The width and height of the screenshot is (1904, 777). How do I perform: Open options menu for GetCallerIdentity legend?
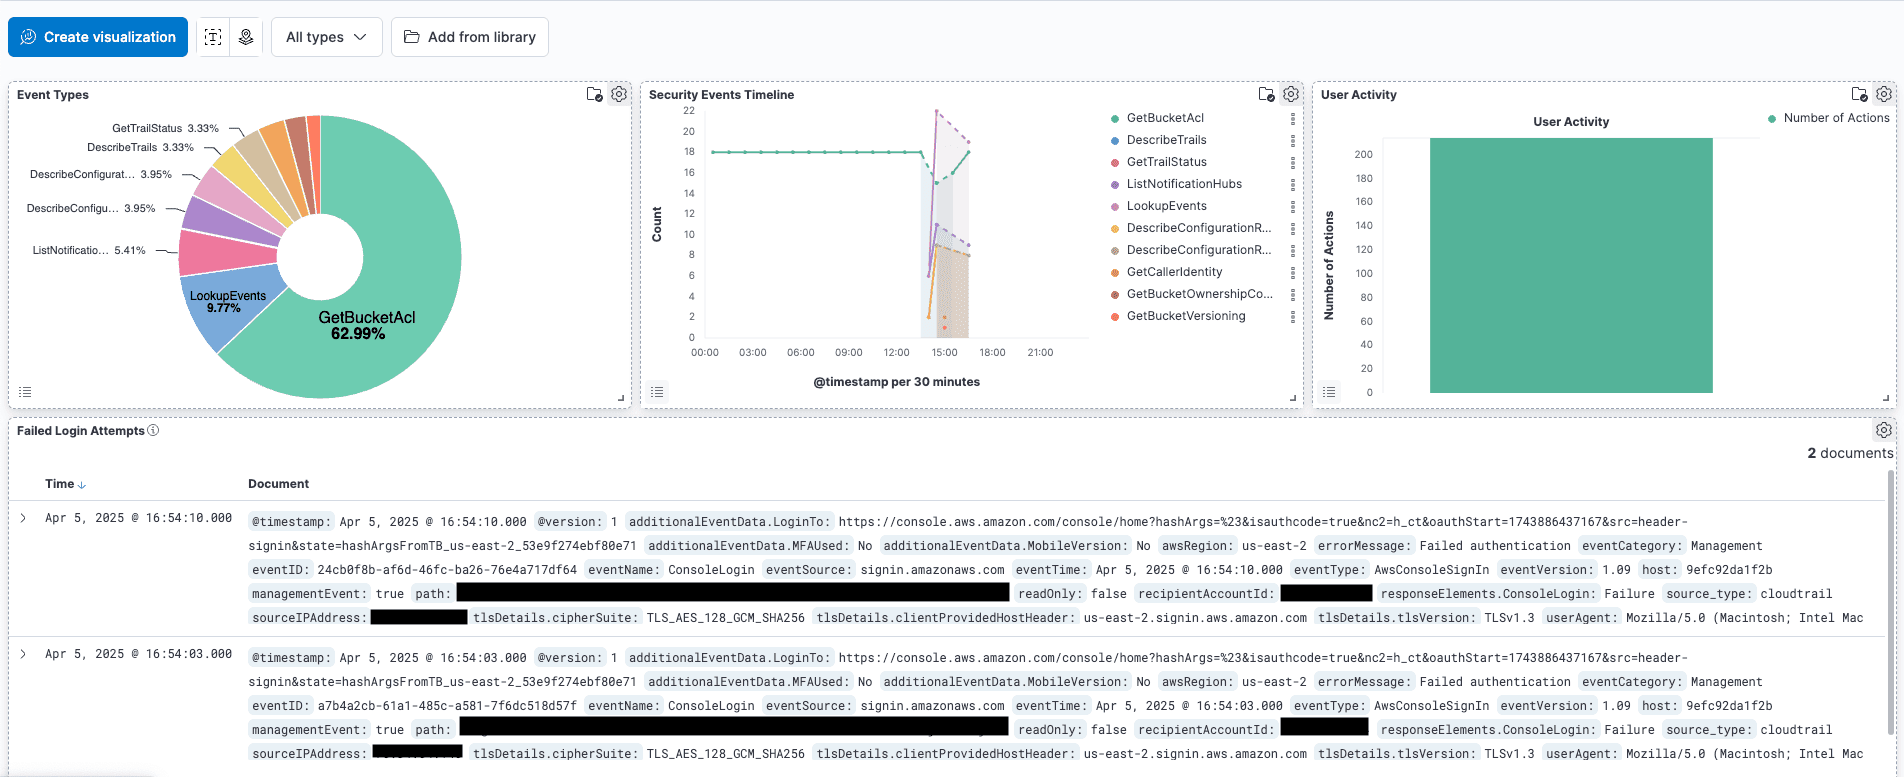point(1293,272)
